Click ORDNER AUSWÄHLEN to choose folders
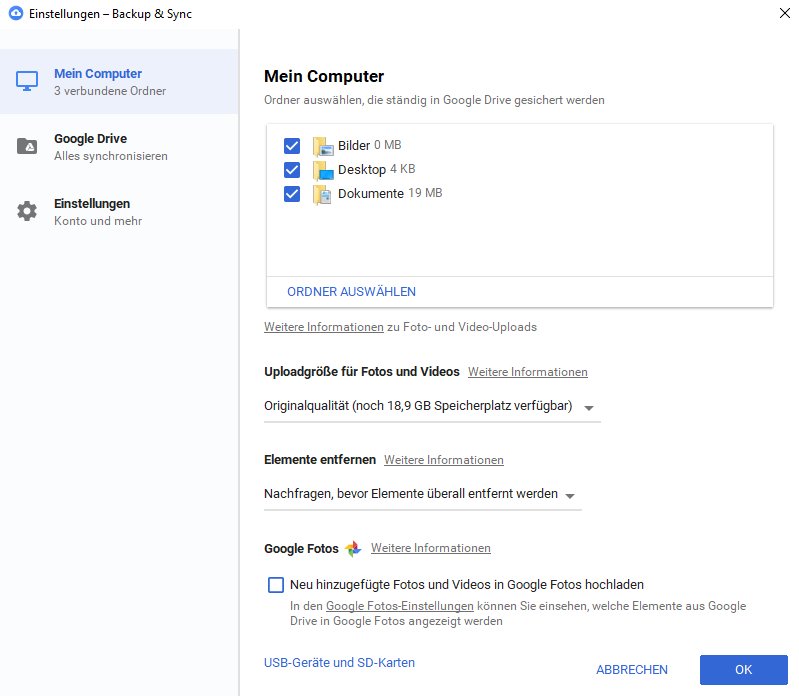 pos(351,292)
